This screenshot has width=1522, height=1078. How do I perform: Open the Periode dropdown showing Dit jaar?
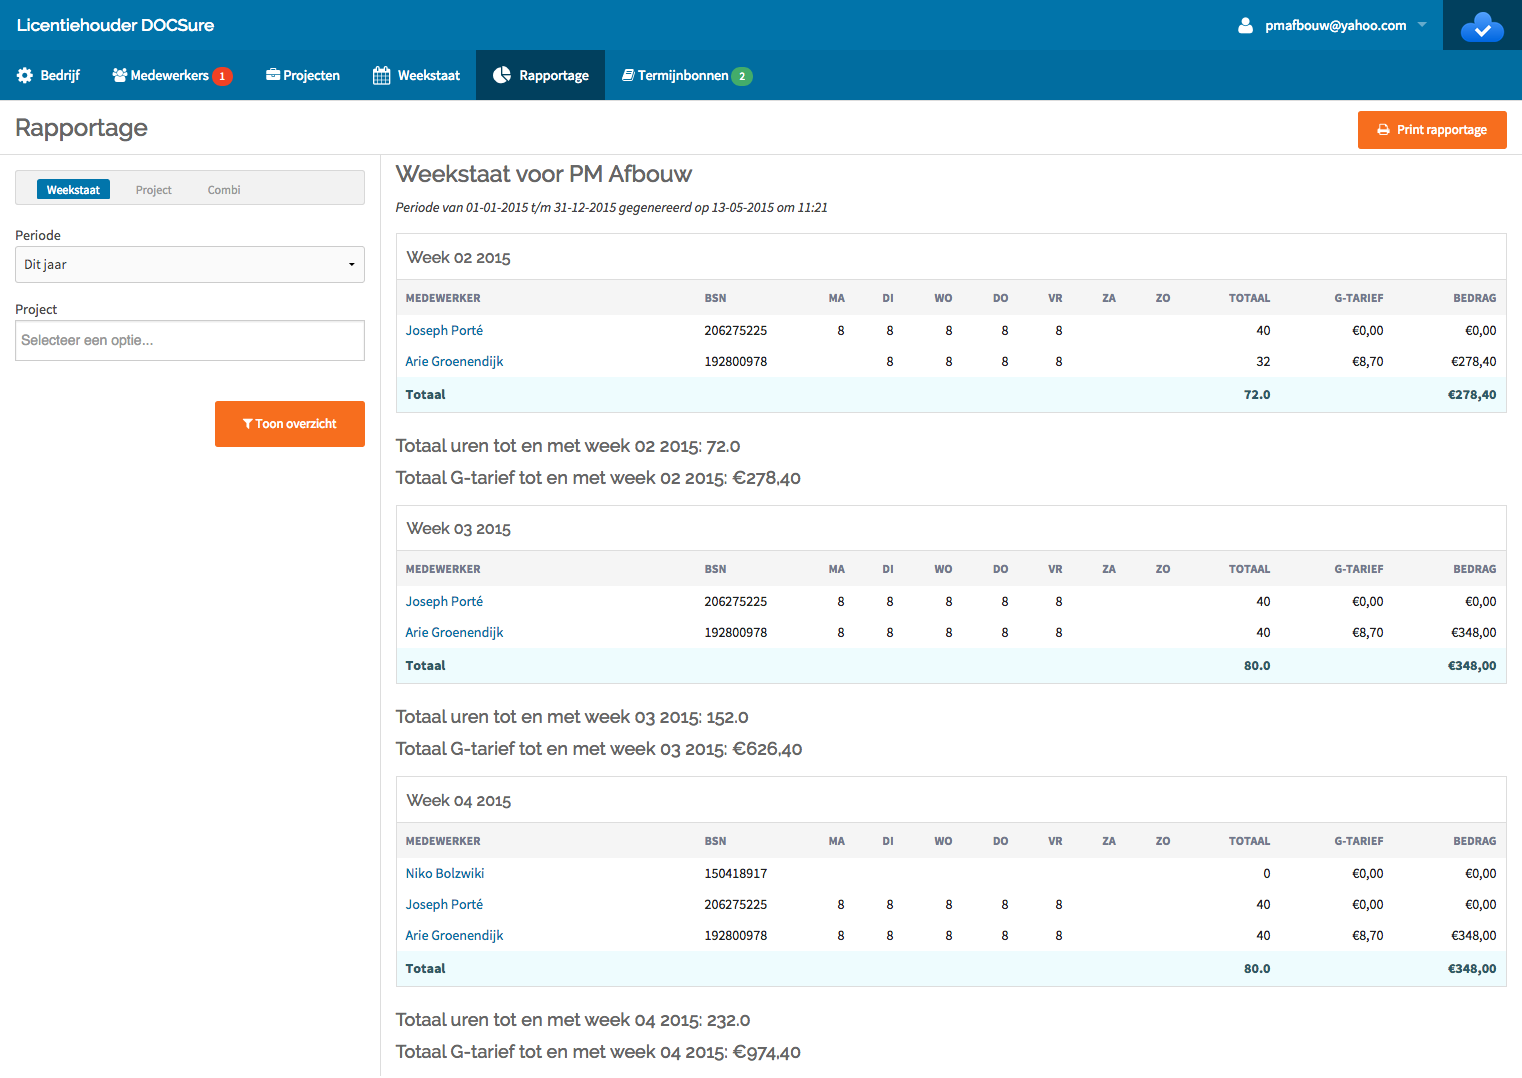coord(190,265)
